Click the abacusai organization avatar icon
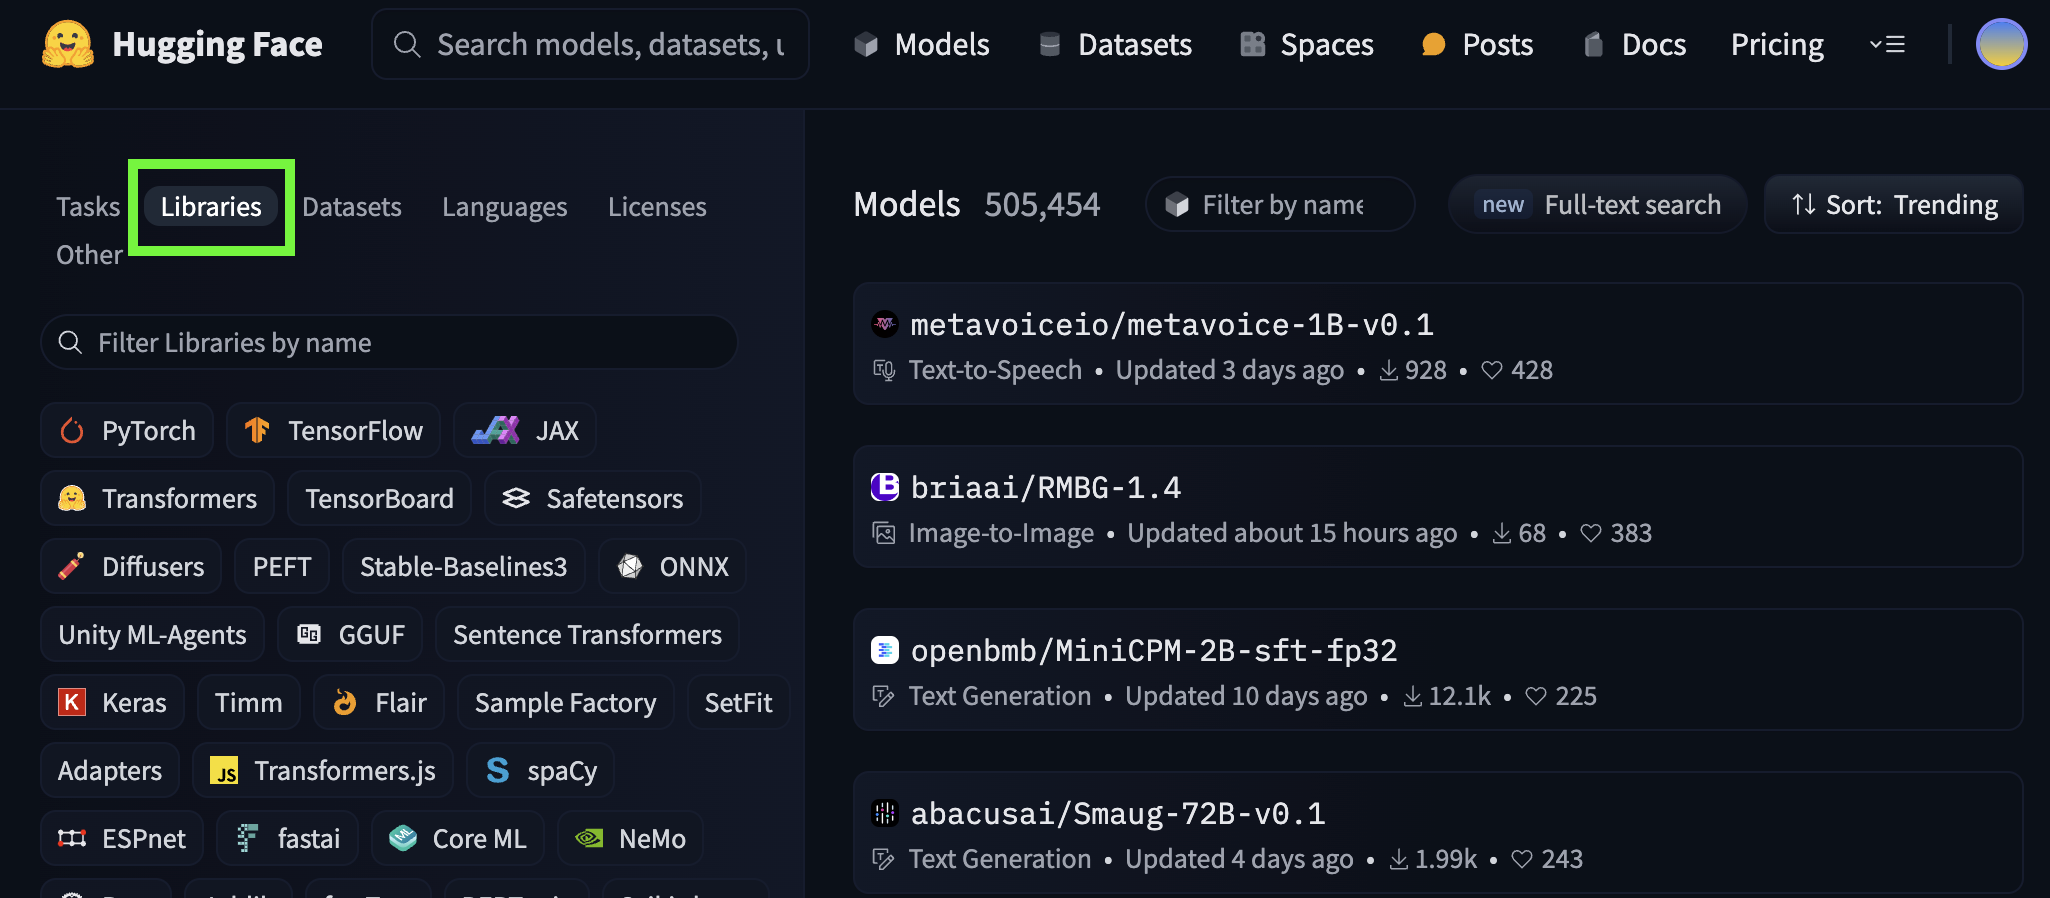Screen dimensions: 2050x898 click(885, 813)
